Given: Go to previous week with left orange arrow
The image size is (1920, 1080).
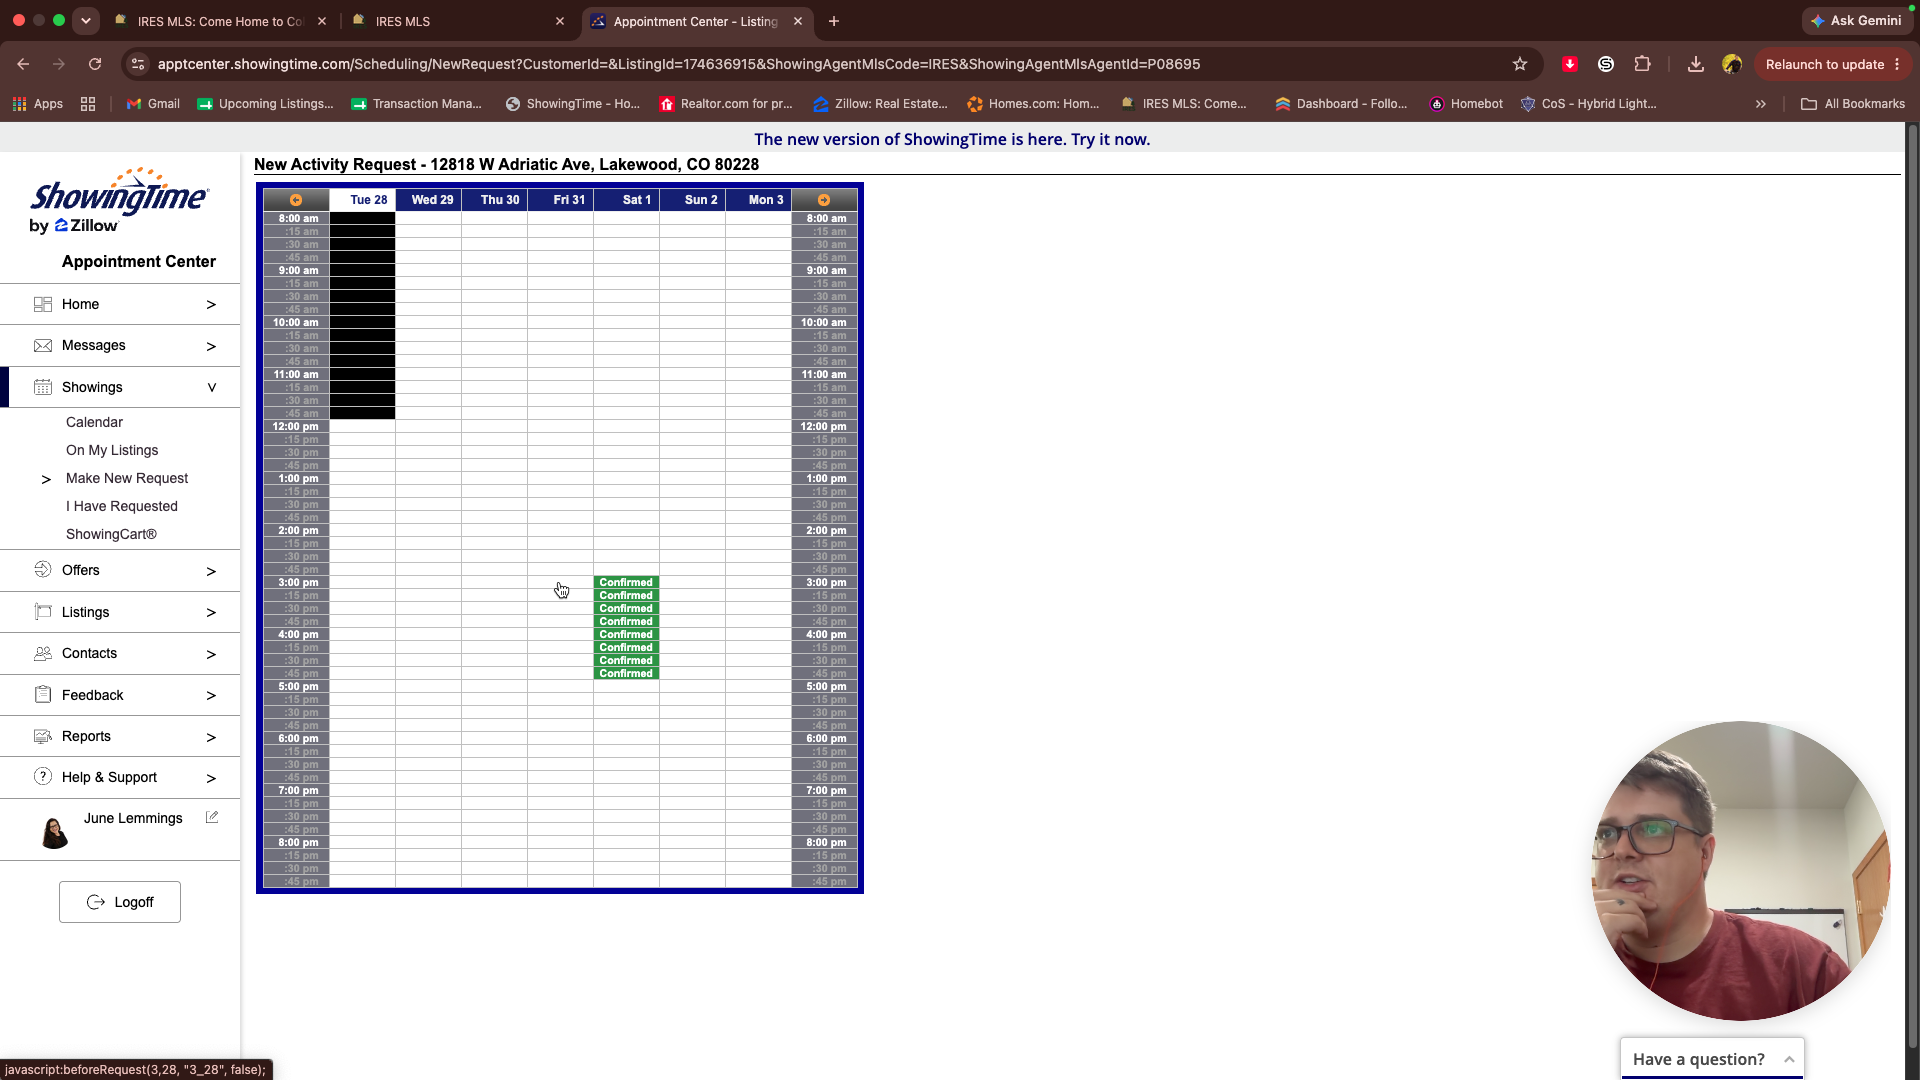Looking at the screenshot, I should click(296, 200).
